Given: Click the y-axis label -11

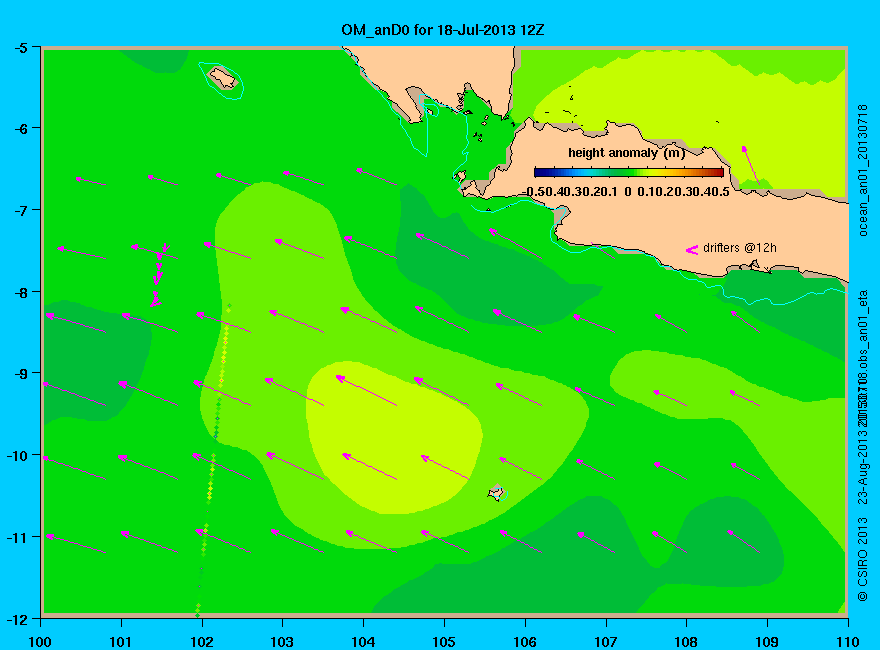Looking at the screenshot, I should tap(17, 537).
